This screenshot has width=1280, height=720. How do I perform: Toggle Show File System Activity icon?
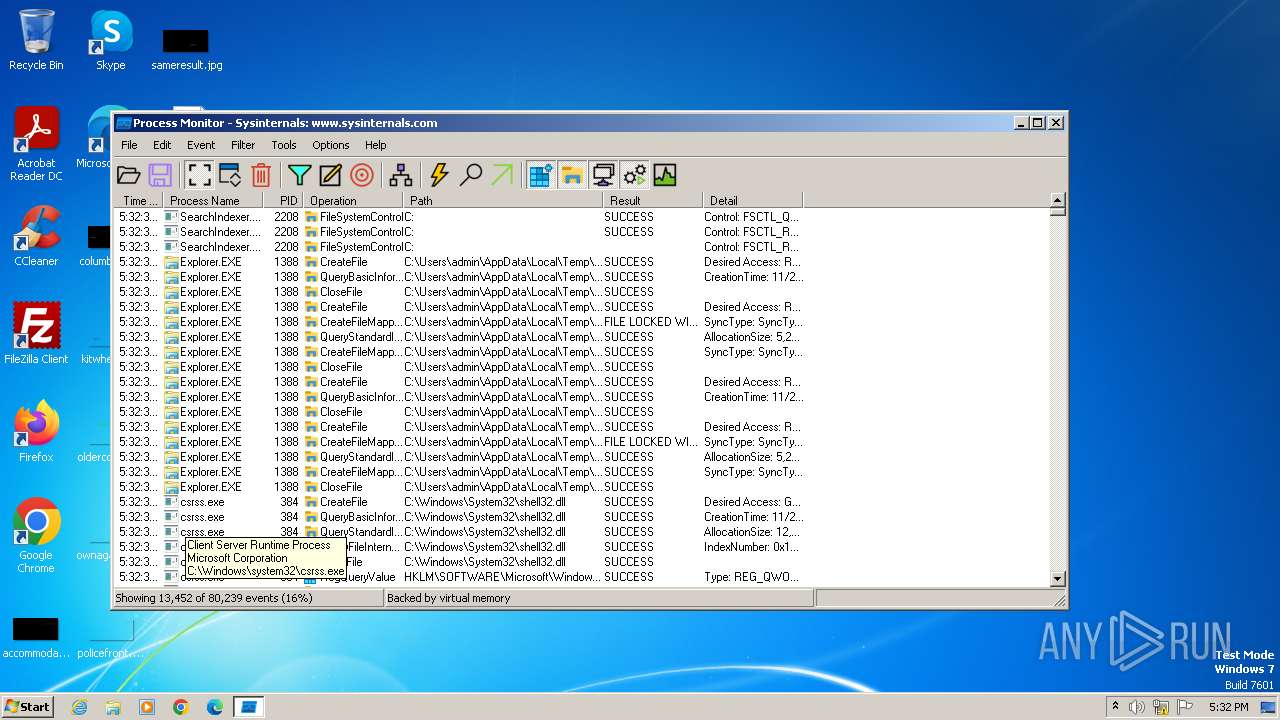click(572, 176)
